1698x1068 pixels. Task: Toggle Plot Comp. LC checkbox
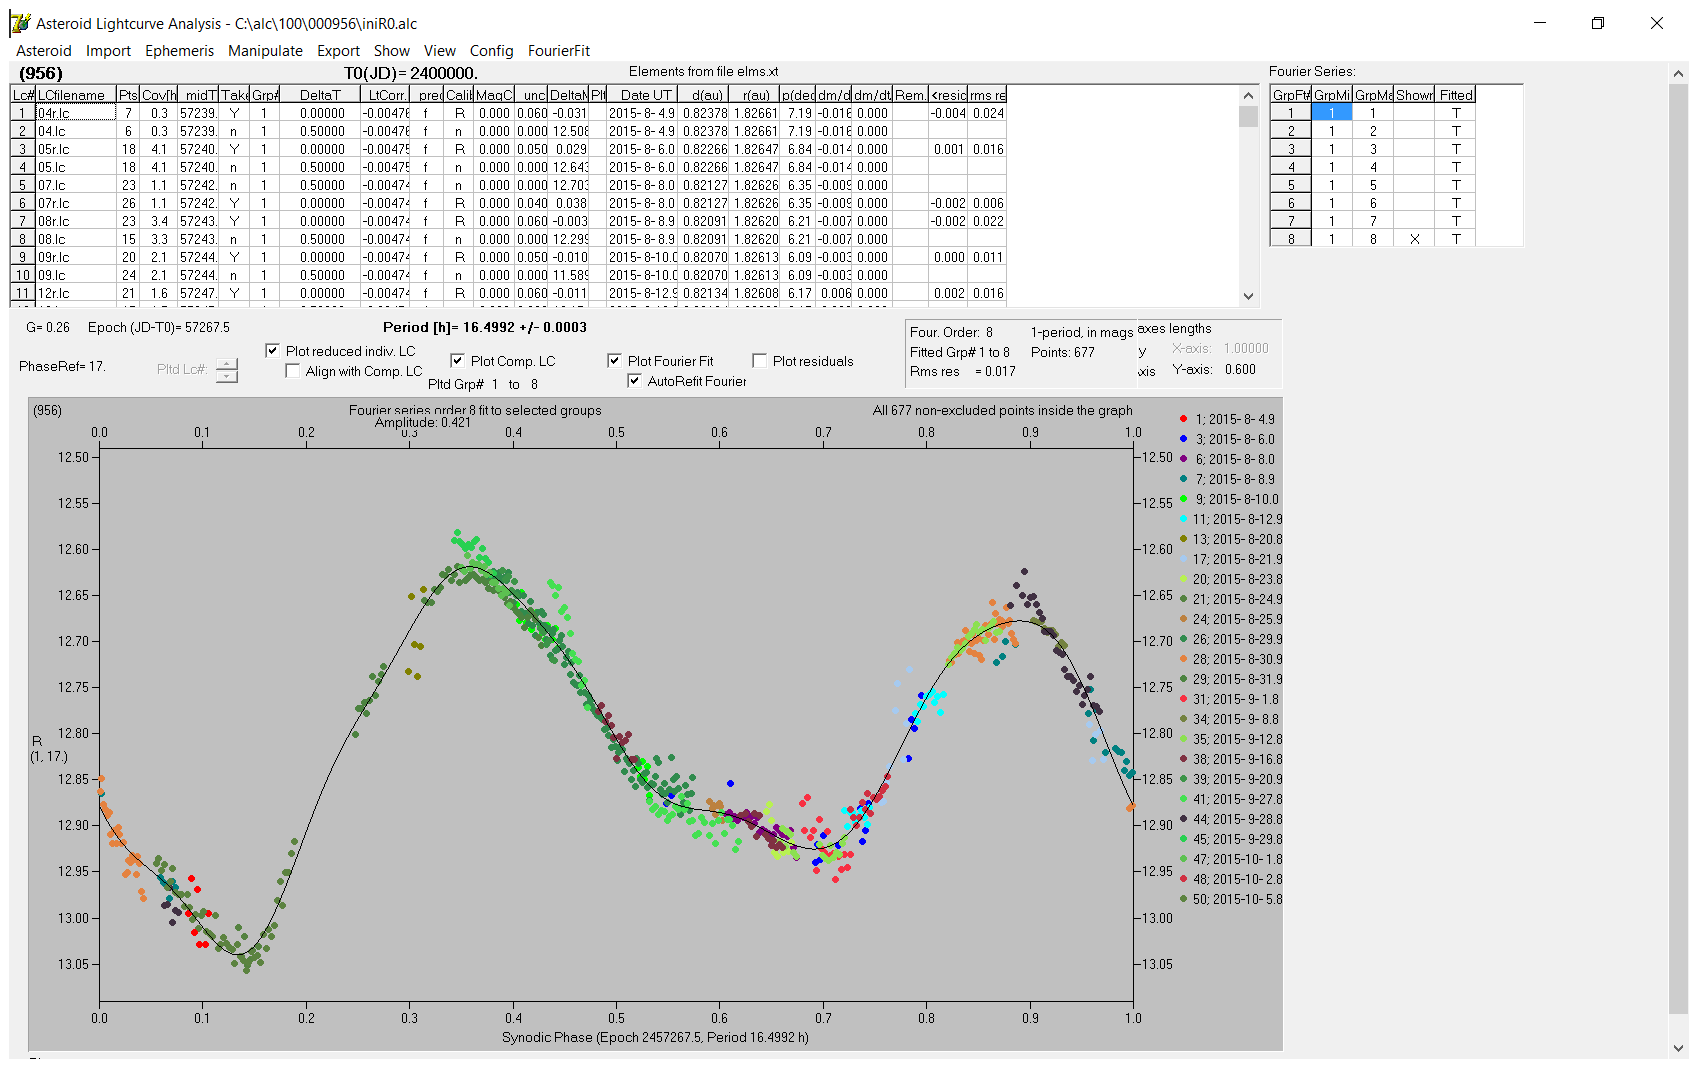coord(457,361)
